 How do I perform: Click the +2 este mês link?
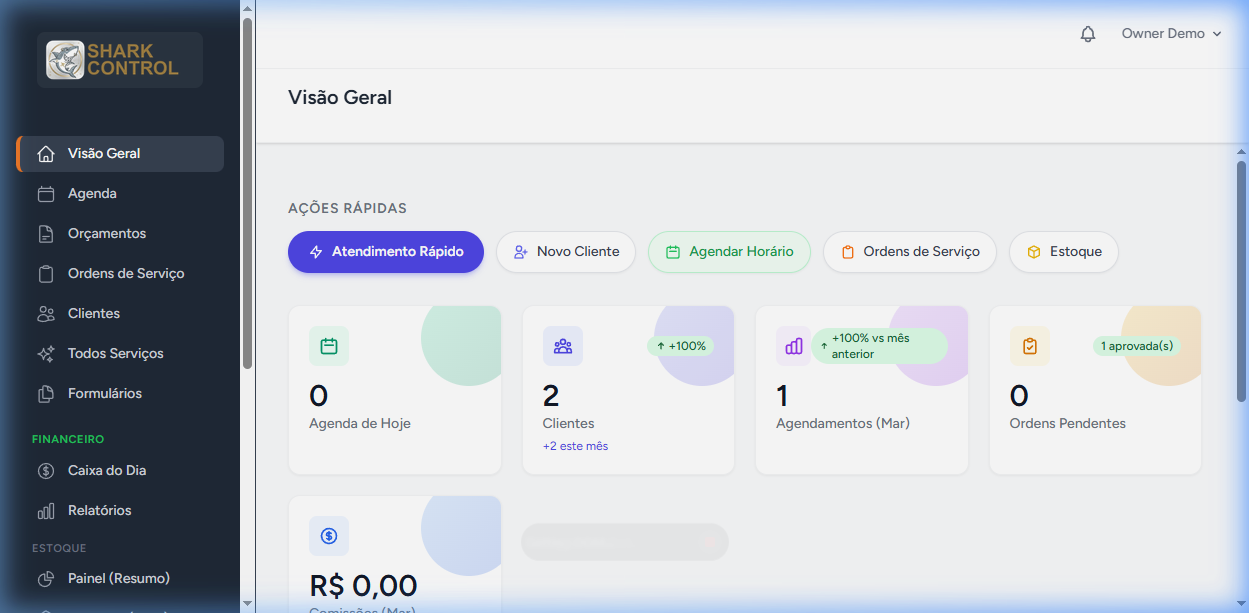pos(575,446)
